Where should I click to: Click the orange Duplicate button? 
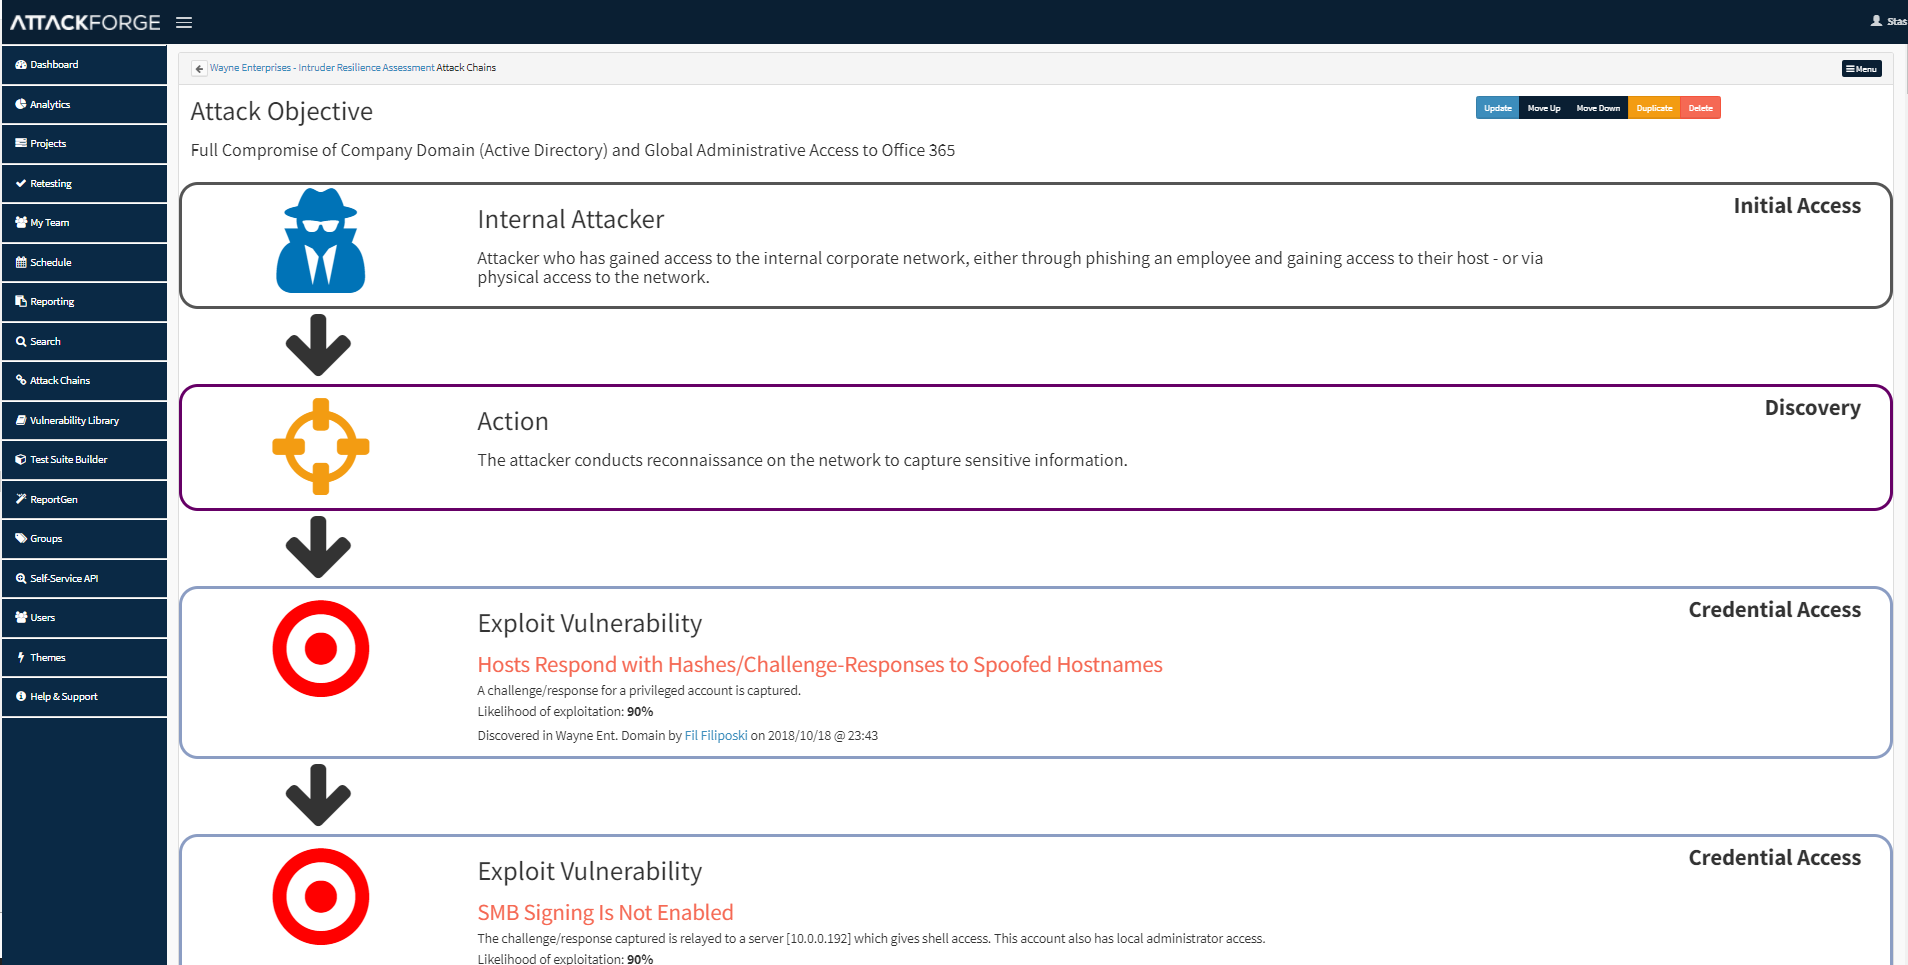(x=1654, y=108)
